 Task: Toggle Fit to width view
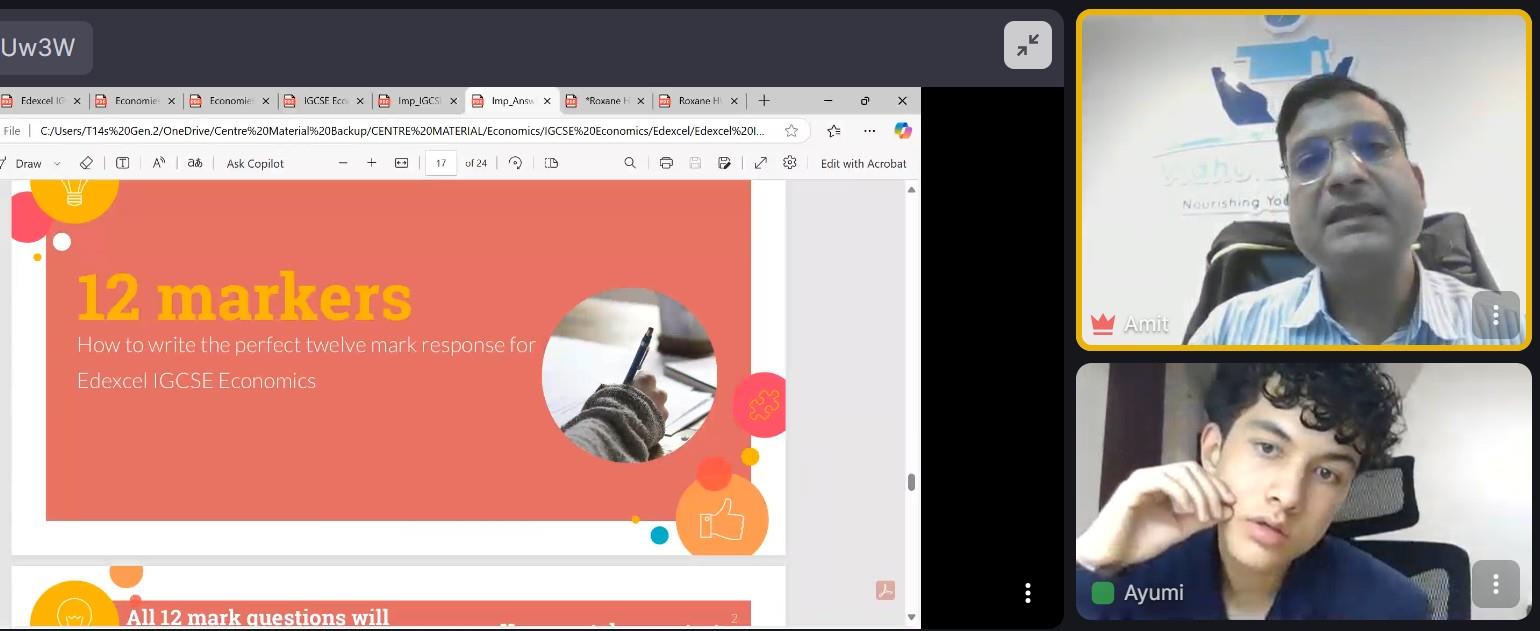coord(402,163)
